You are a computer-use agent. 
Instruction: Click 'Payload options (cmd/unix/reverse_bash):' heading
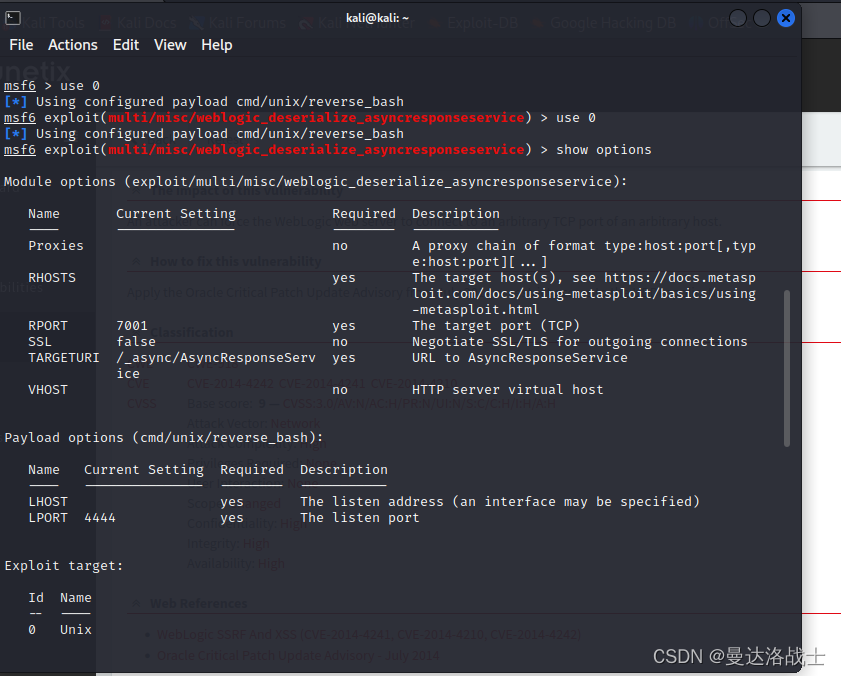tap(164, 438)
